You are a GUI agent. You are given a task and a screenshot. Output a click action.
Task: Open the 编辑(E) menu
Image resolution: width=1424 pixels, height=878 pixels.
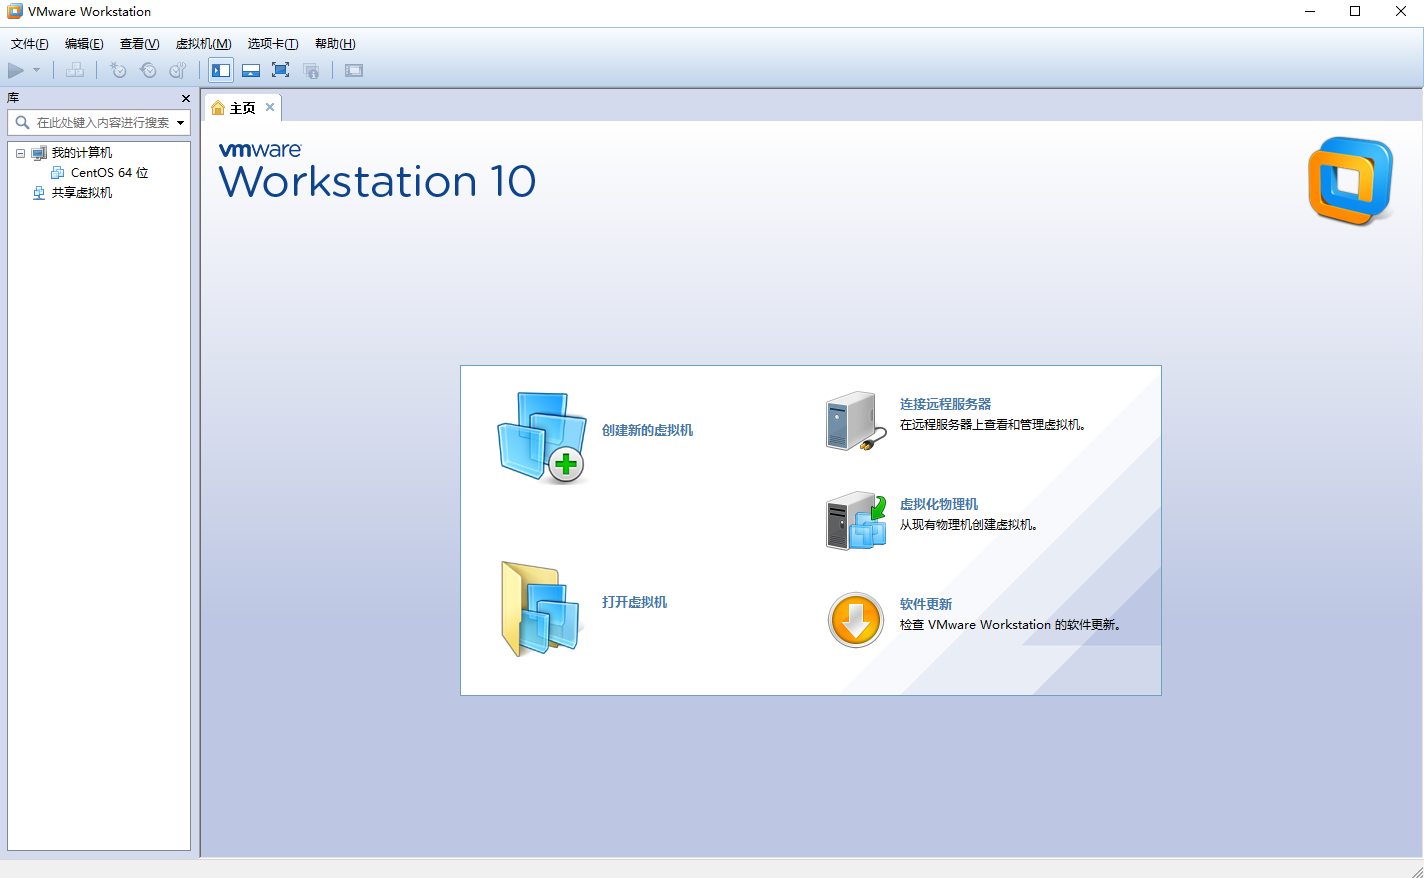click(x=84, y=44)
